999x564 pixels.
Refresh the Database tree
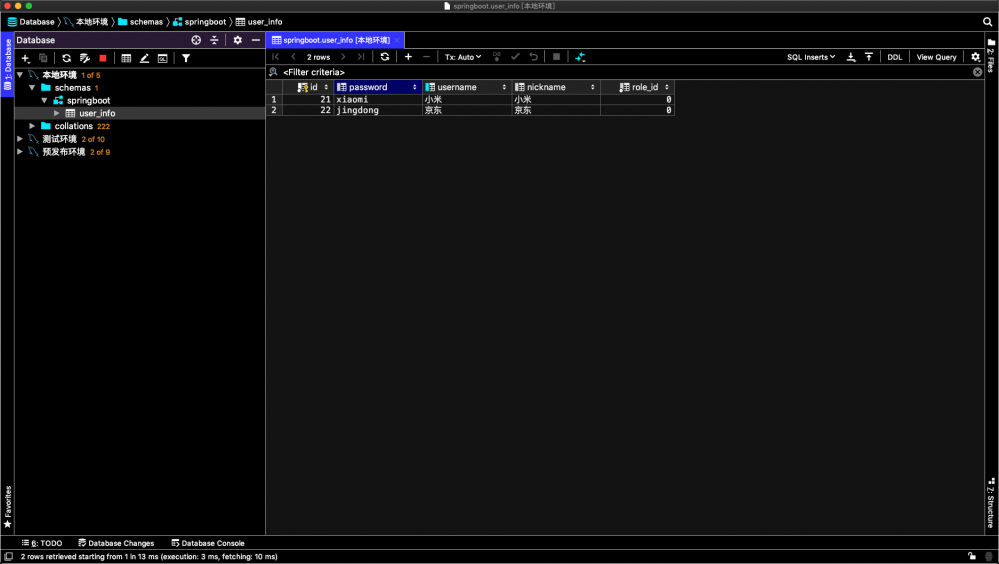(x=66, y=58)
